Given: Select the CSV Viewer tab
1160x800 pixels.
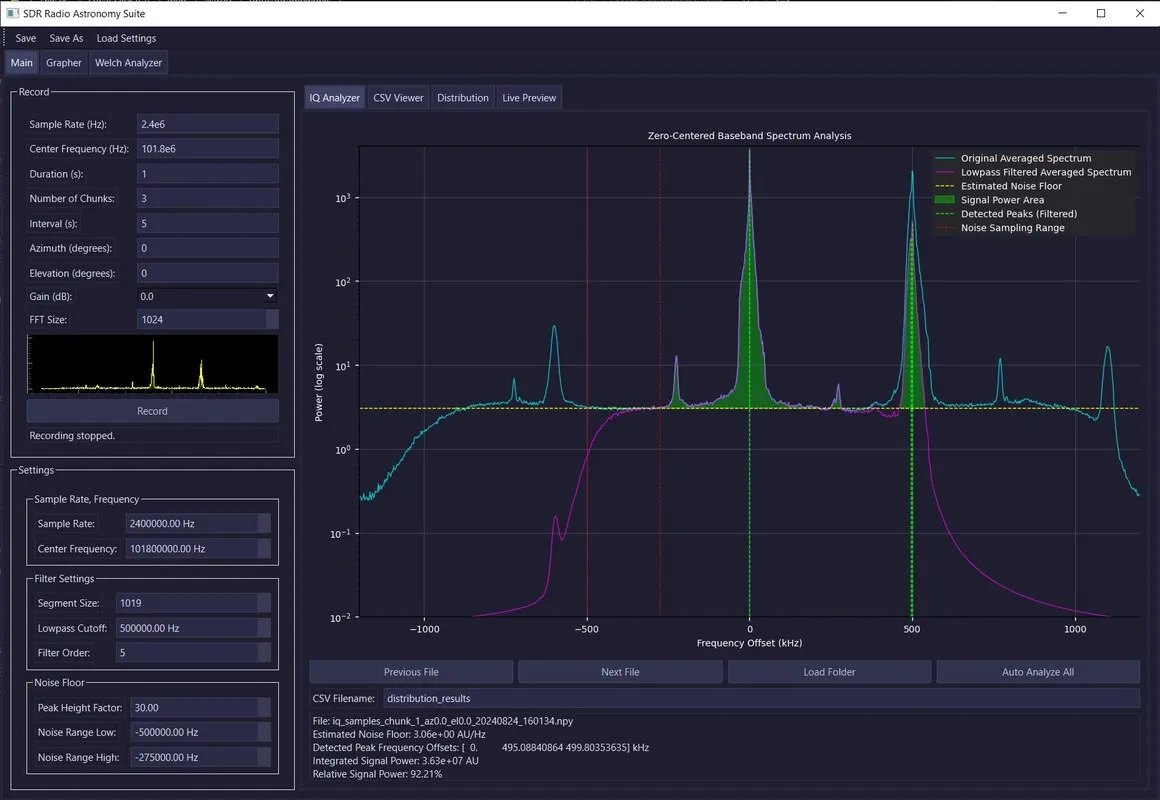Looking at the screenshot, I should [x=398, y=98].
